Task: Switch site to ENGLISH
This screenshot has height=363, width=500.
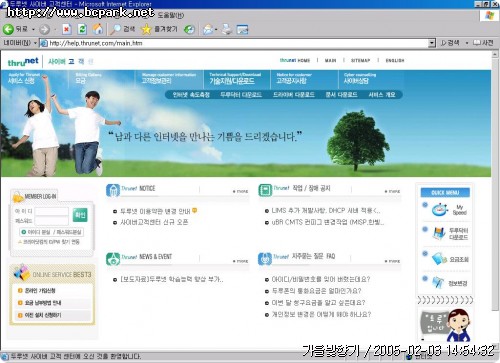Action: click(395, 60)
